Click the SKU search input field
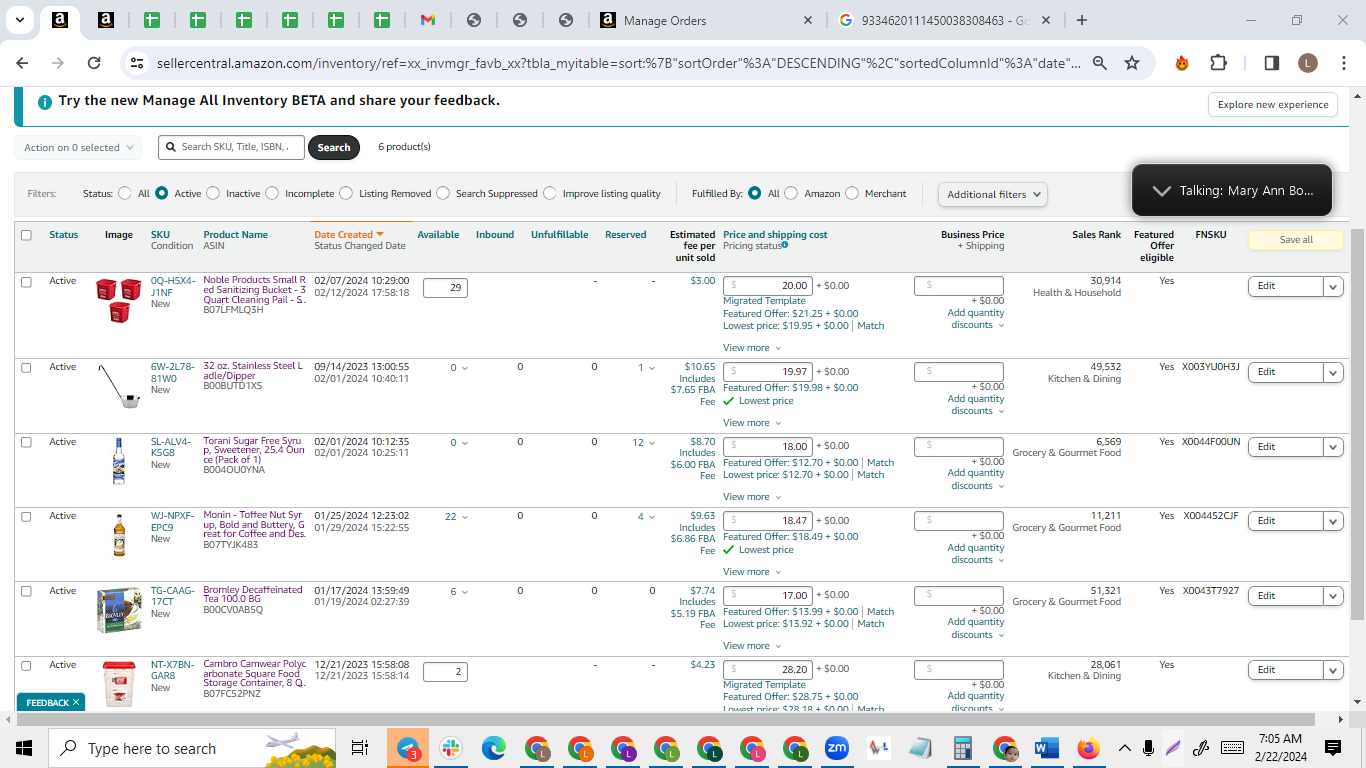Viewport: 1366px width, 768px height. [x=231, y=147]
